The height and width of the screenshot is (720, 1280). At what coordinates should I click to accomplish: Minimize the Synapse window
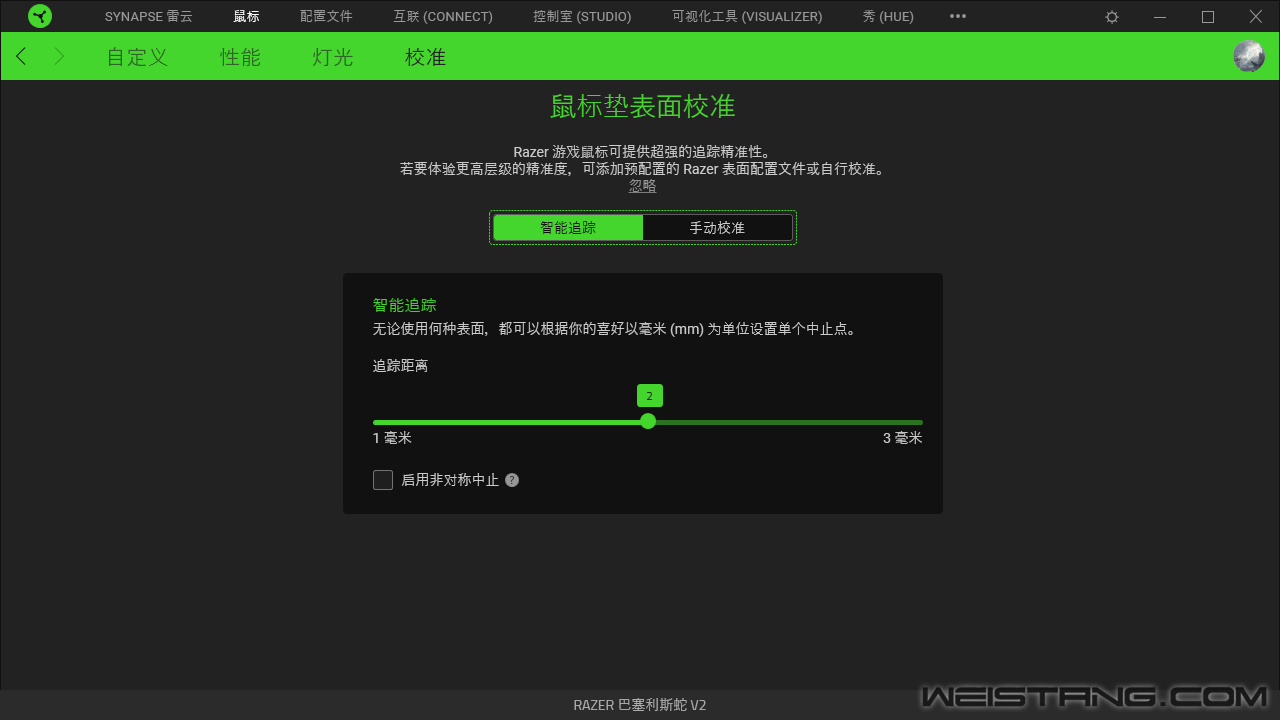tap(1160, 17)
